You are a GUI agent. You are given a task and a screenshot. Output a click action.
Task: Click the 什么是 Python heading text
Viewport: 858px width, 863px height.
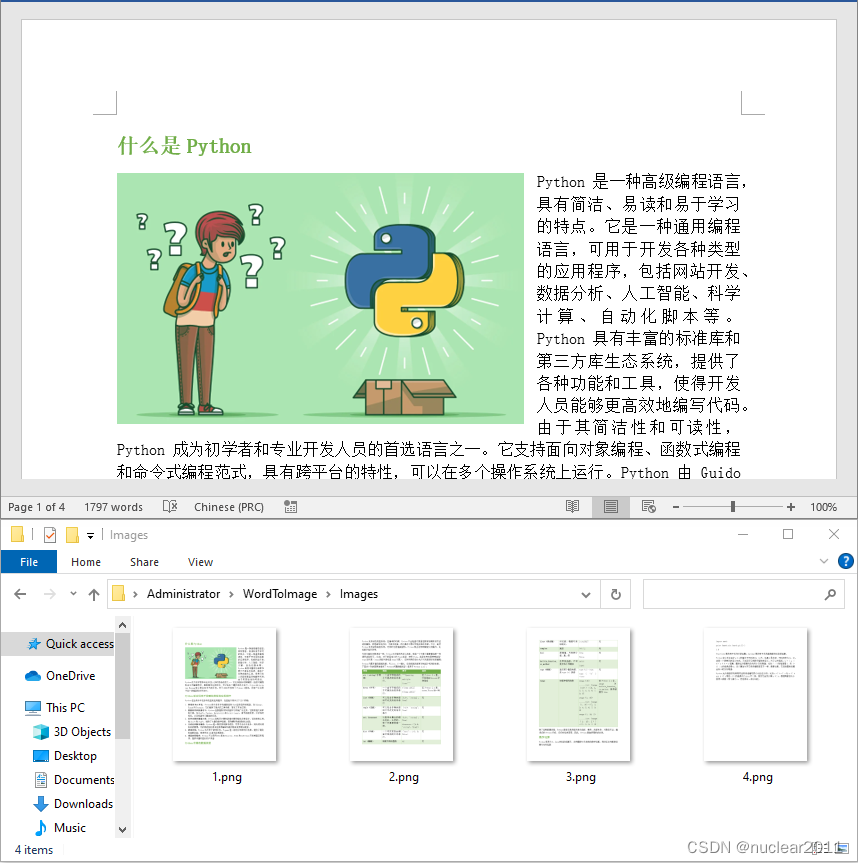[x=184, y=146]
